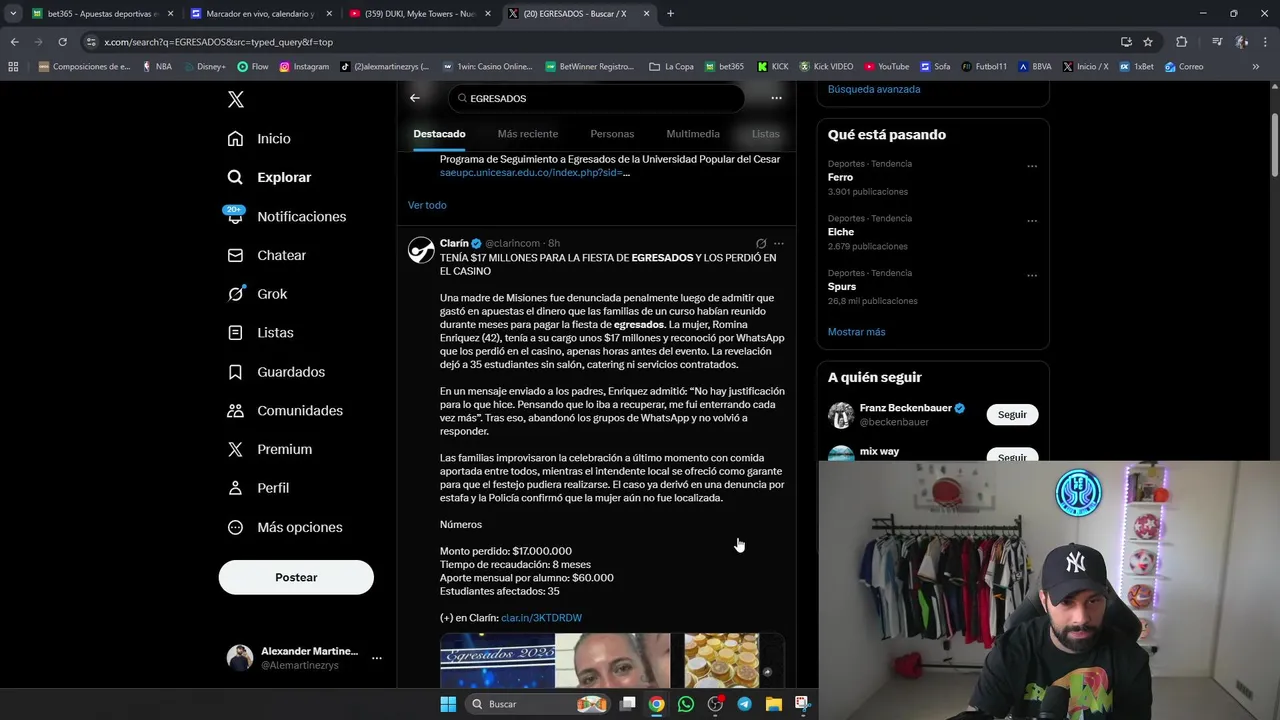Open the BBVA bookmark

[x=1035, y=67]
